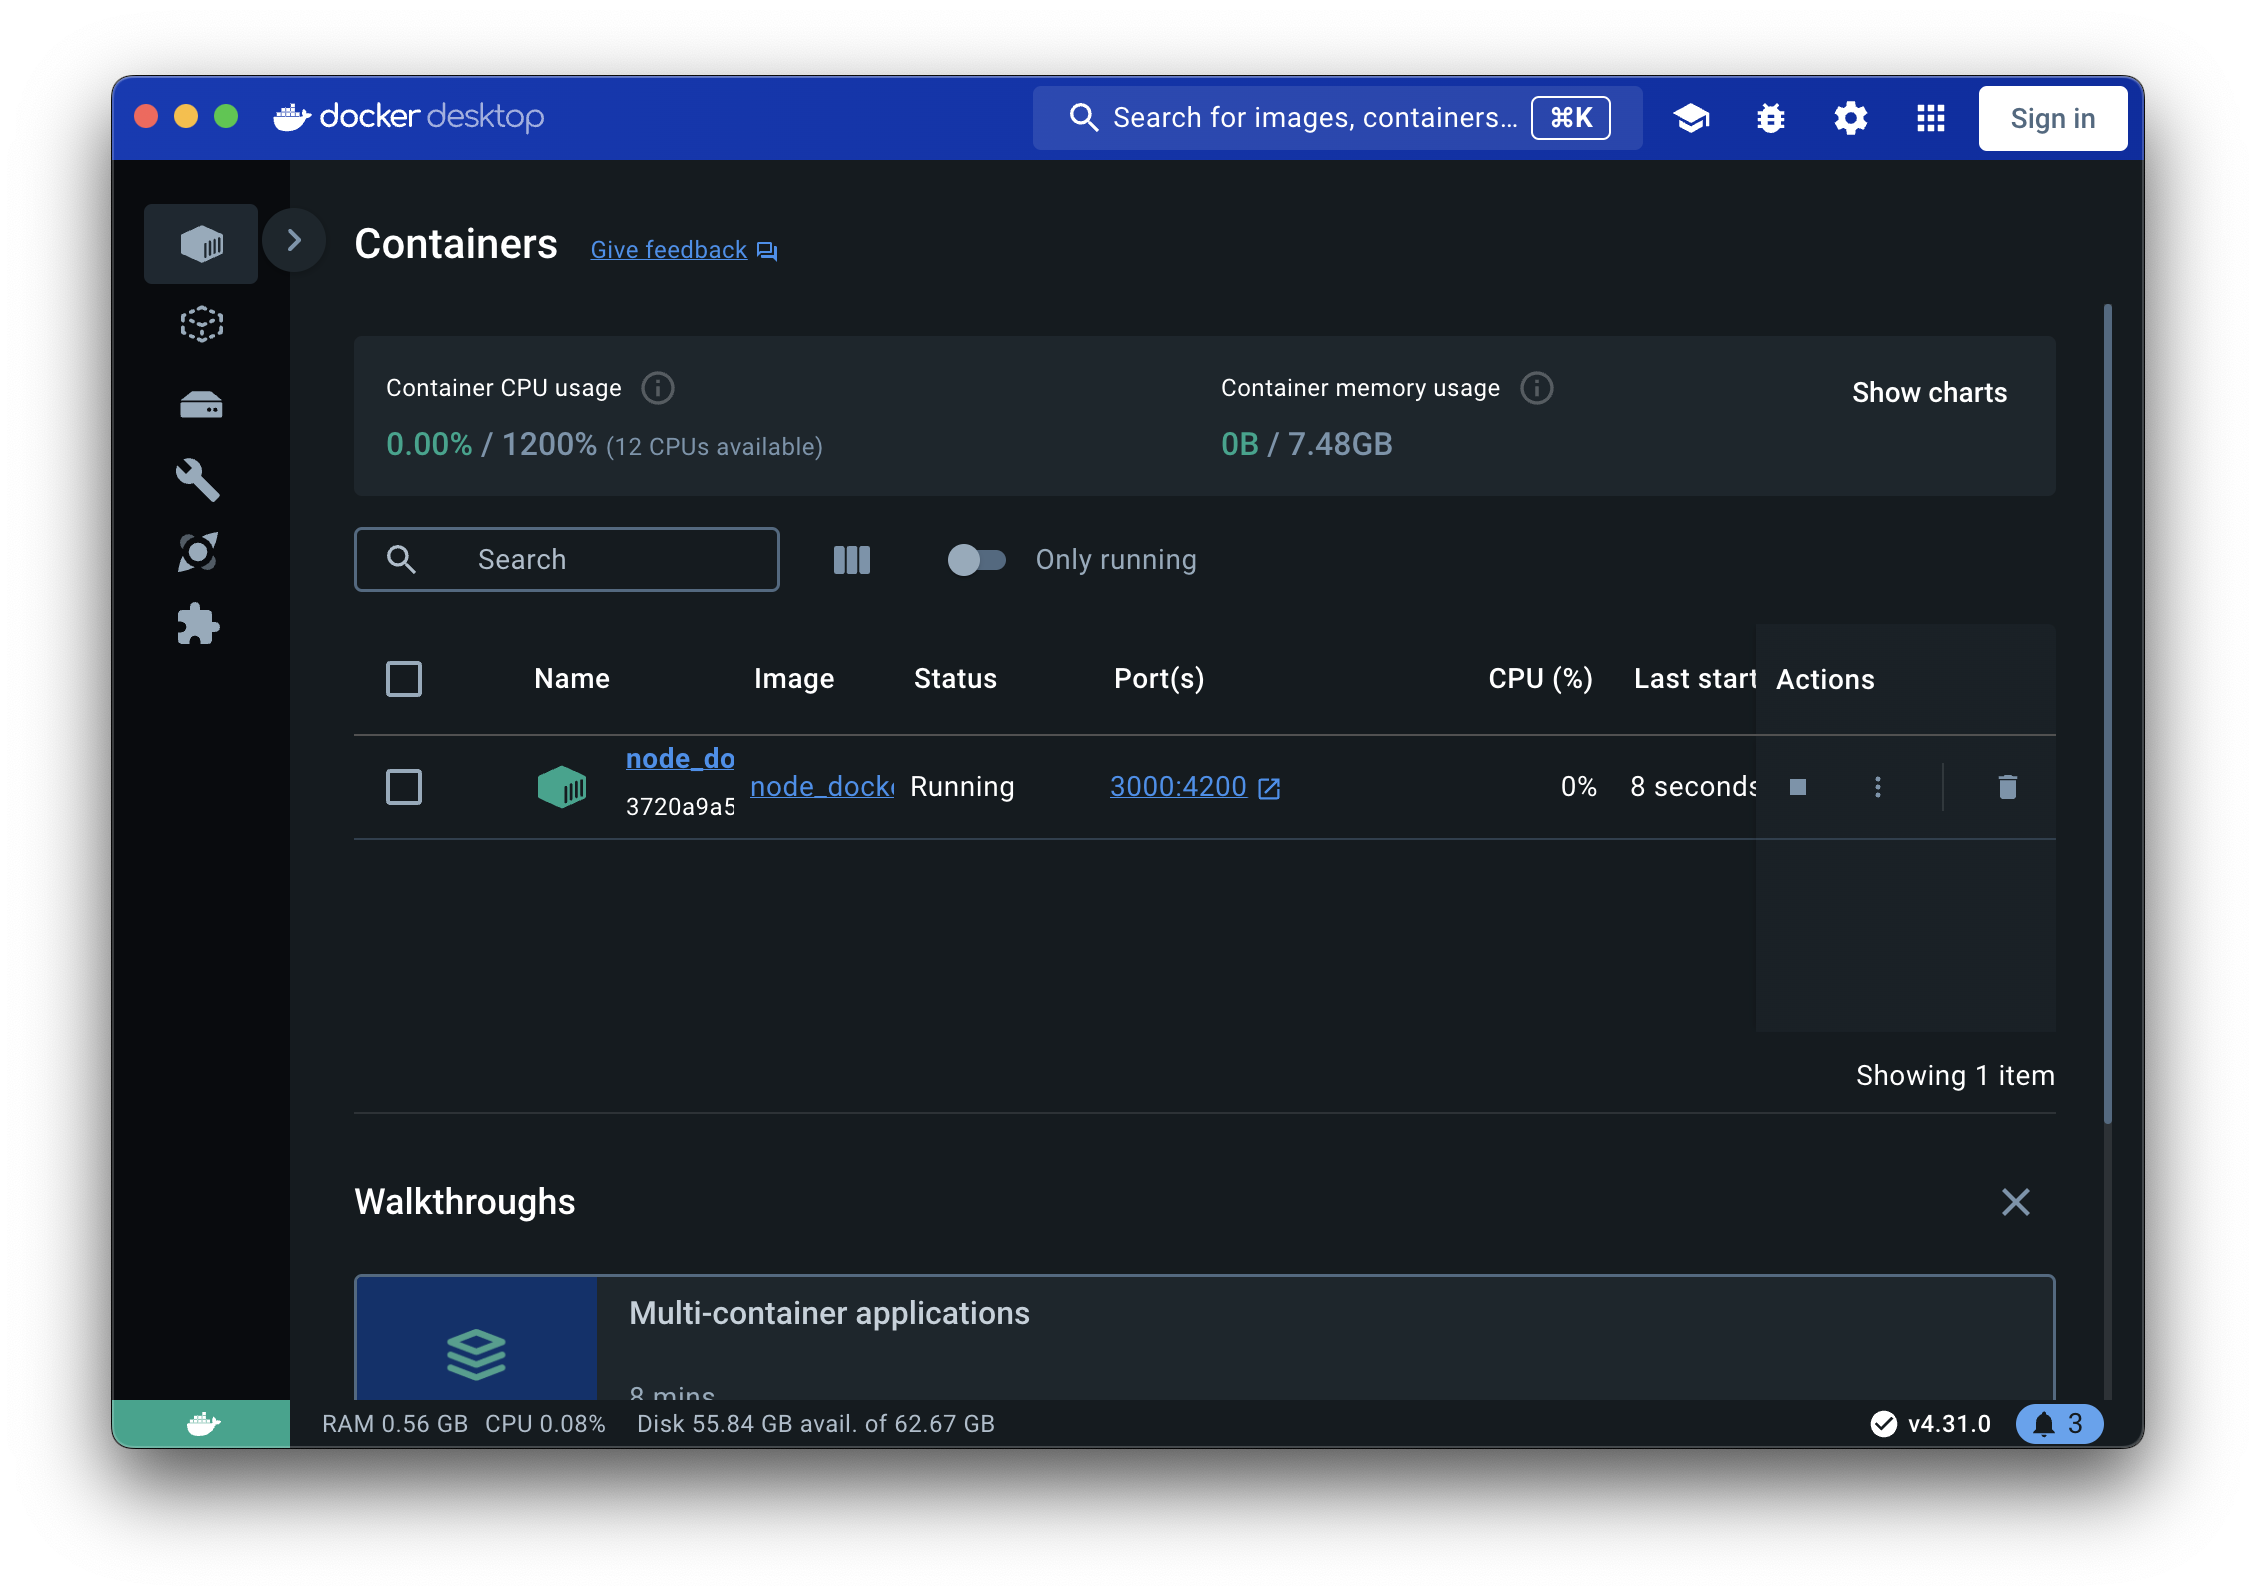Click the CPU 0.08% footer status
Image resolution: width=2256 pixels, height=1596 pixels.
(545, 1424)
